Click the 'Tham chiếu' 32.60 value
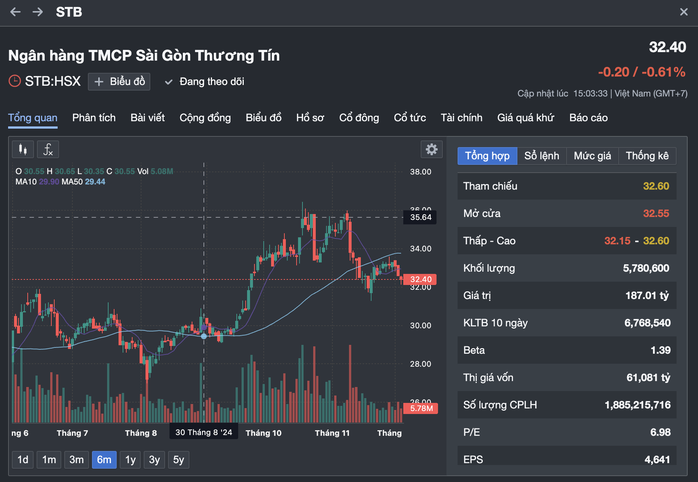The image size is (698, 482). click(656, 186)
